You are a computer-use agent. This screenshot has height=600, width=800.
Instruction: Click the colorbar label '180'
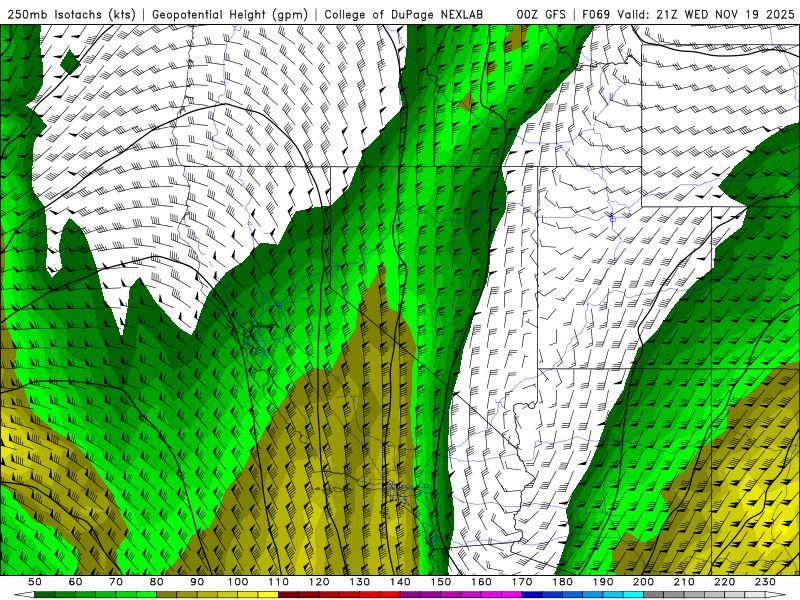tap(563, 582)
